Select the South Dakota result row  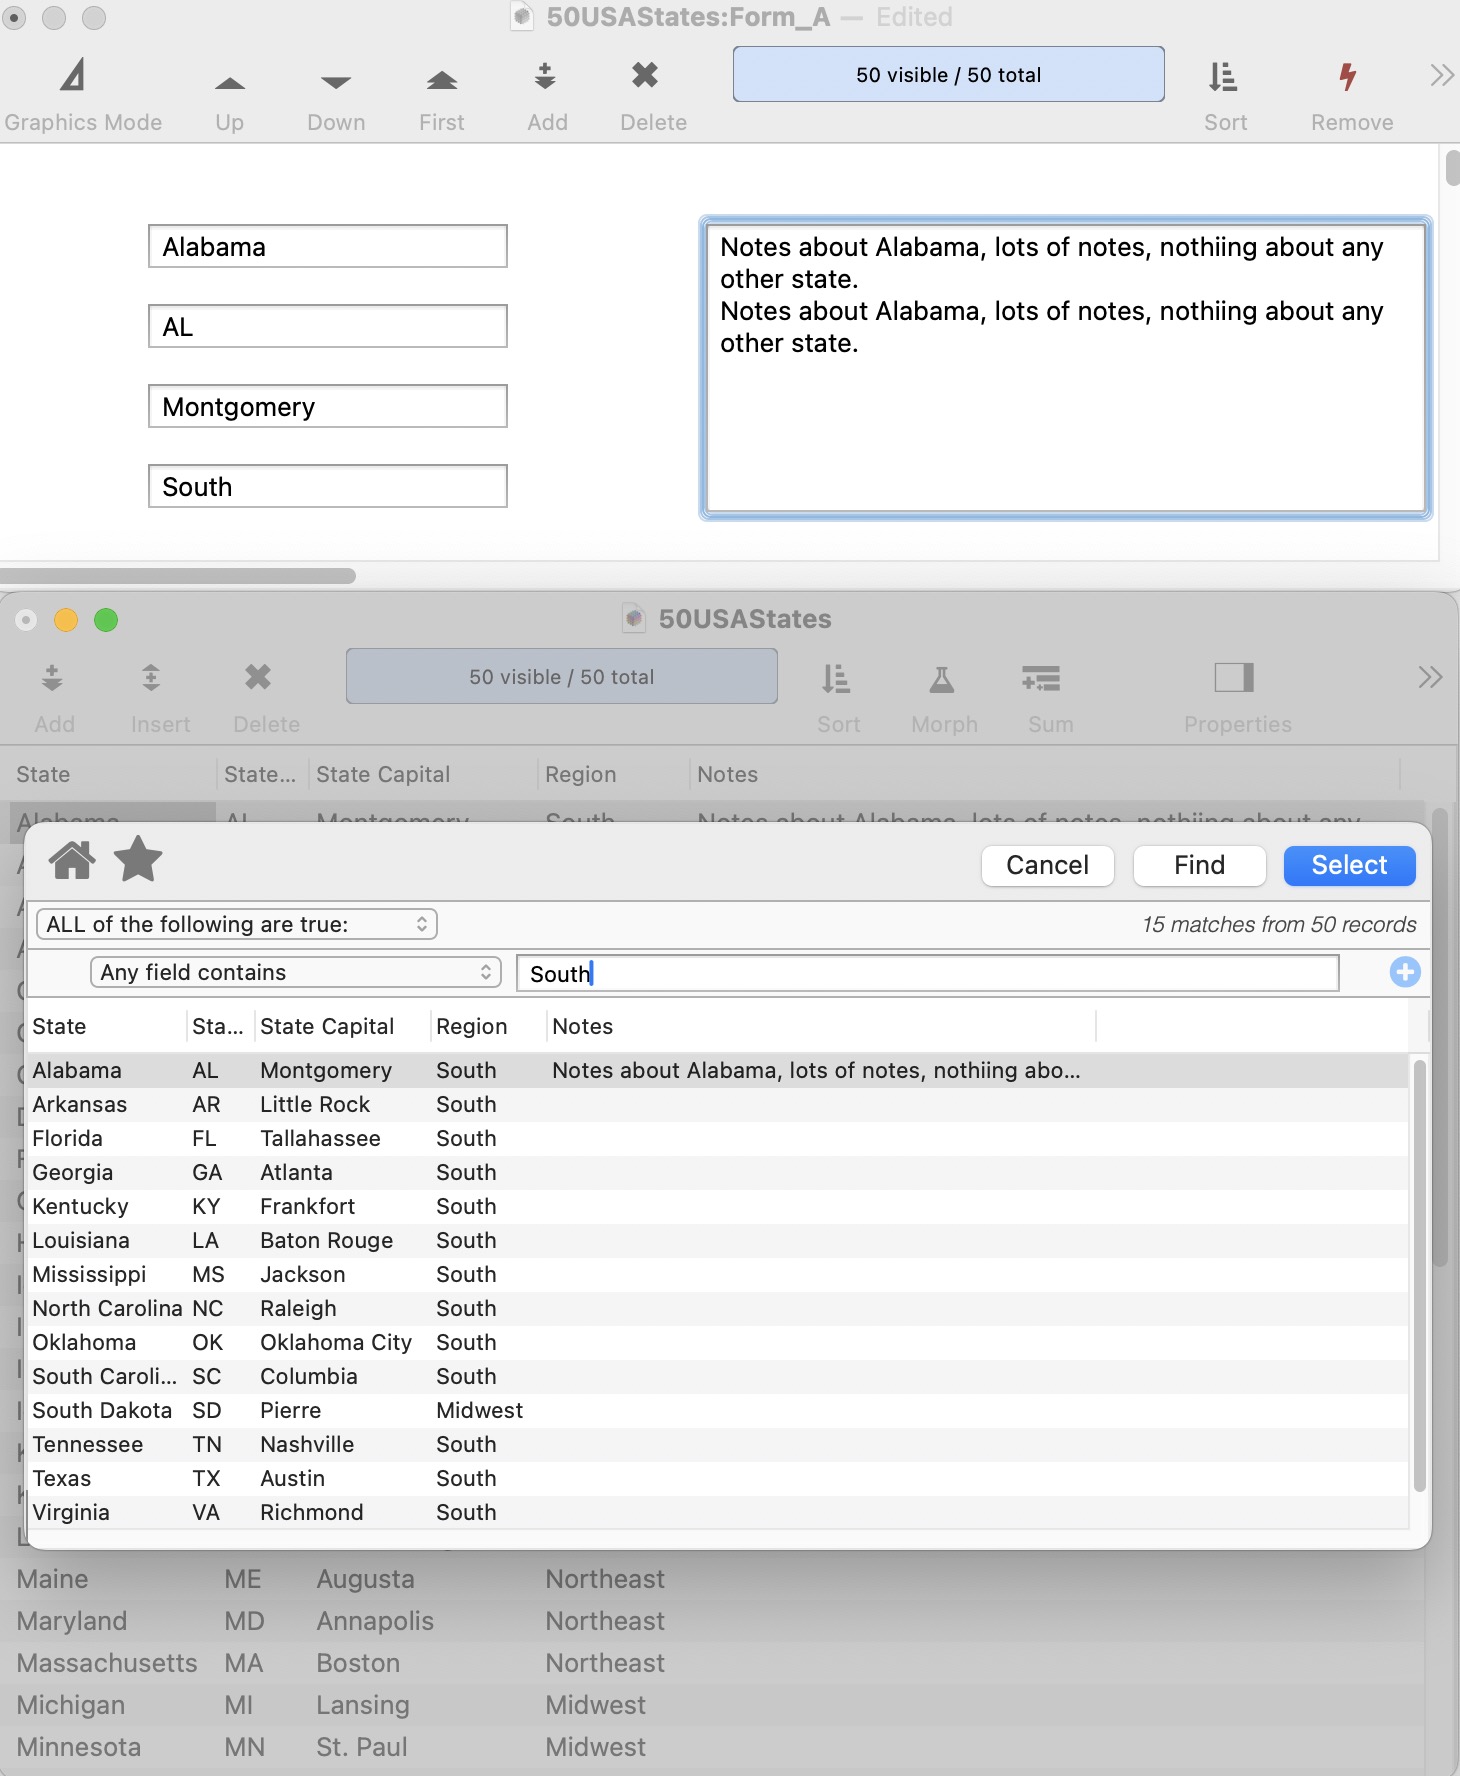coord(718,1410)
